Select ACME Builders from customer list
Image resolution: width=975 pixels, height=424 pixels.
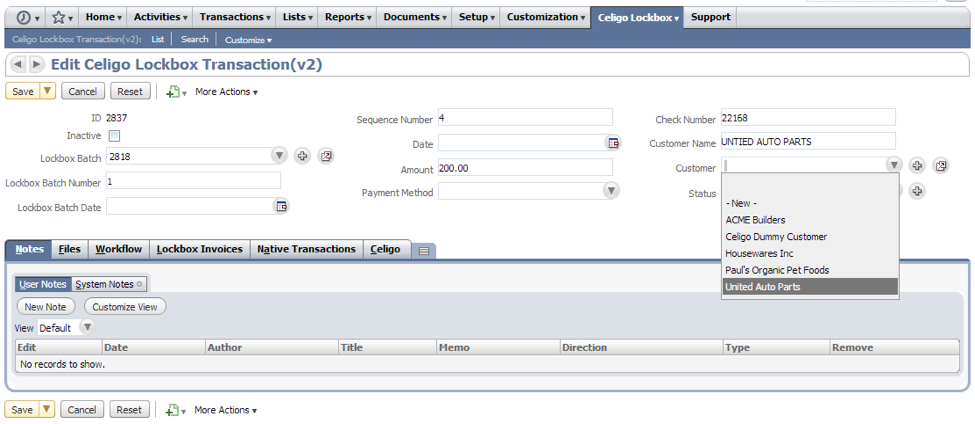click(810, 219)
